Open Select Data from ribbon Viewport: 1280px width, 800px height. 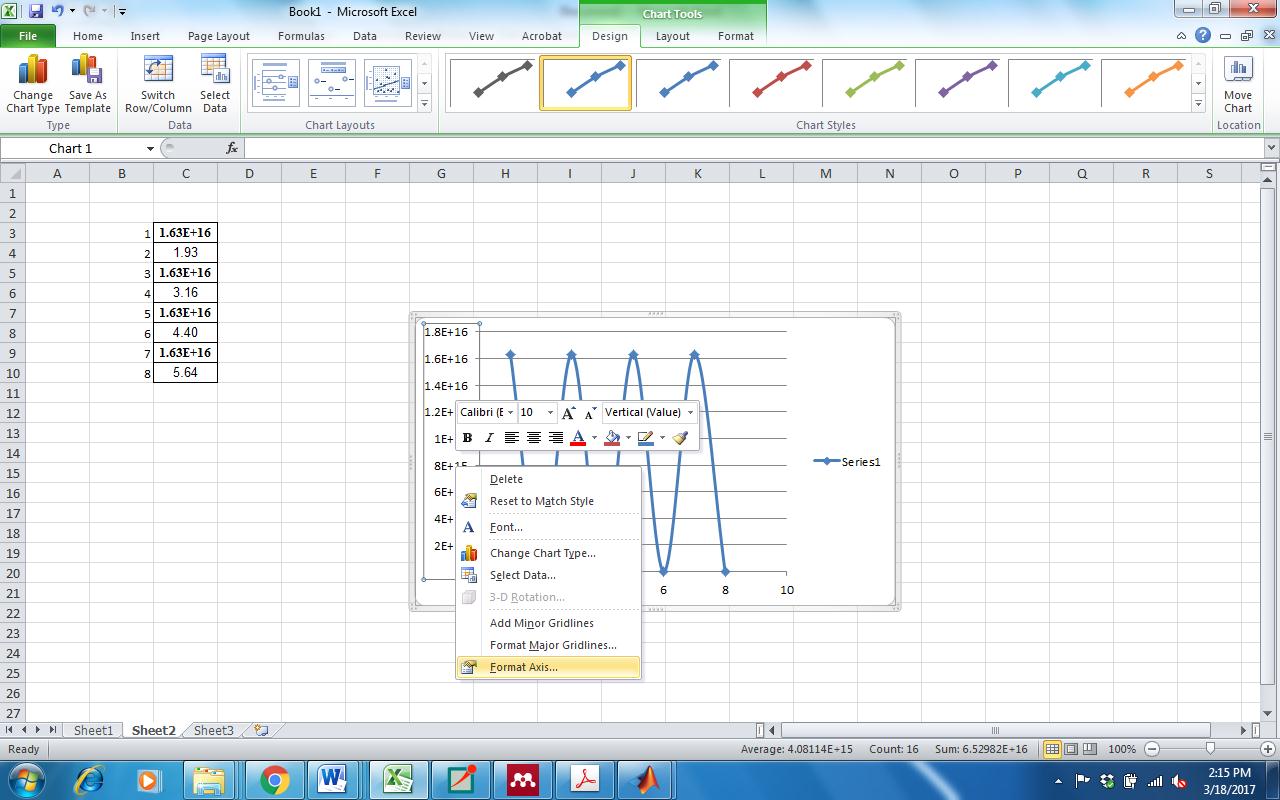pos(214,84)
